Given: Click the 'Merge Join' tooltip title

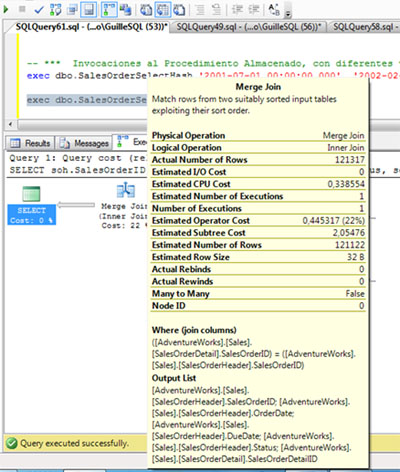Looking at the screenshot, I should 258,87.
